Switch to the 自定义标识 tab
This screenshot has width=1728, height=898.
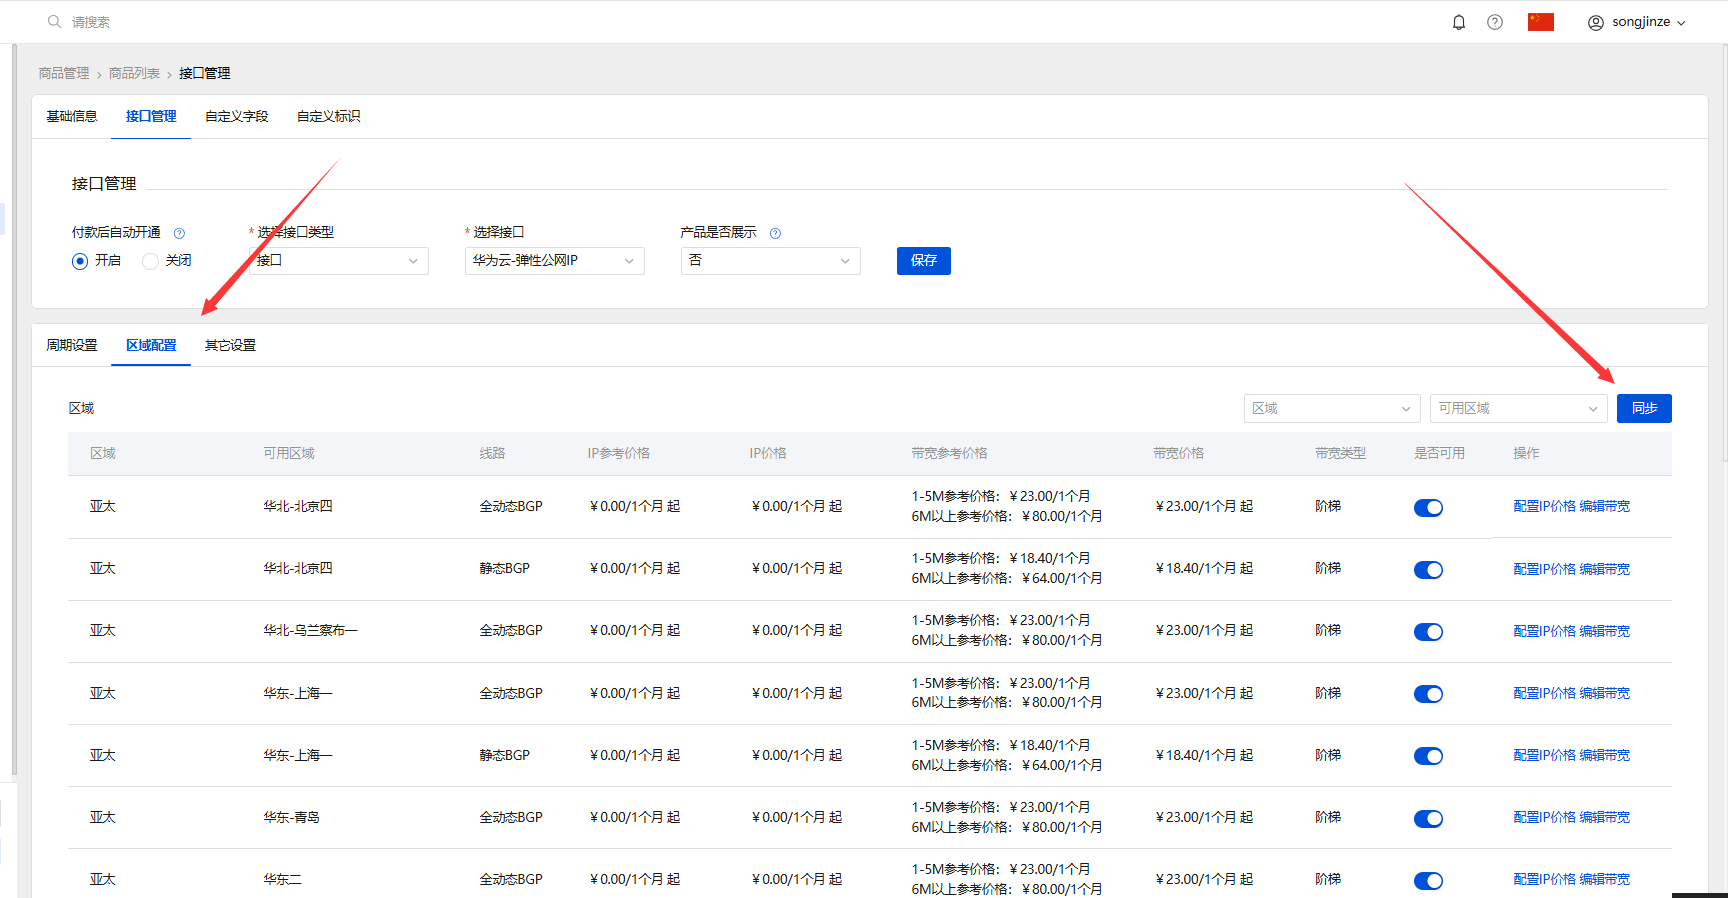click(329, 116)
